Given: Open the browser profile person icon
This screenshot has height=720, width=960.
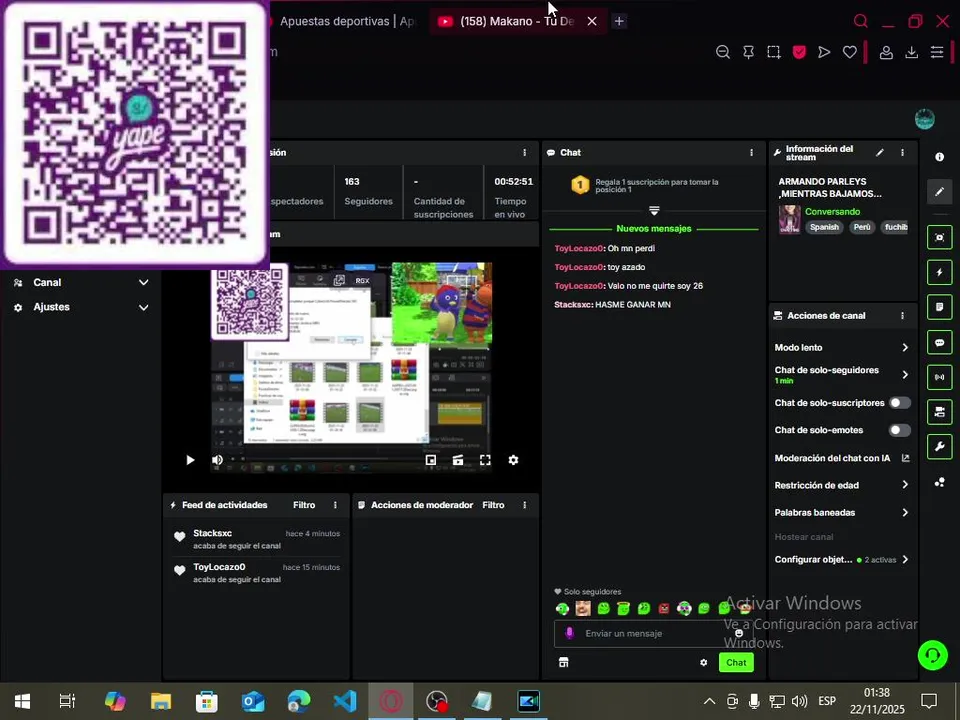Looking at the screenshot, I should pos(886,53).
